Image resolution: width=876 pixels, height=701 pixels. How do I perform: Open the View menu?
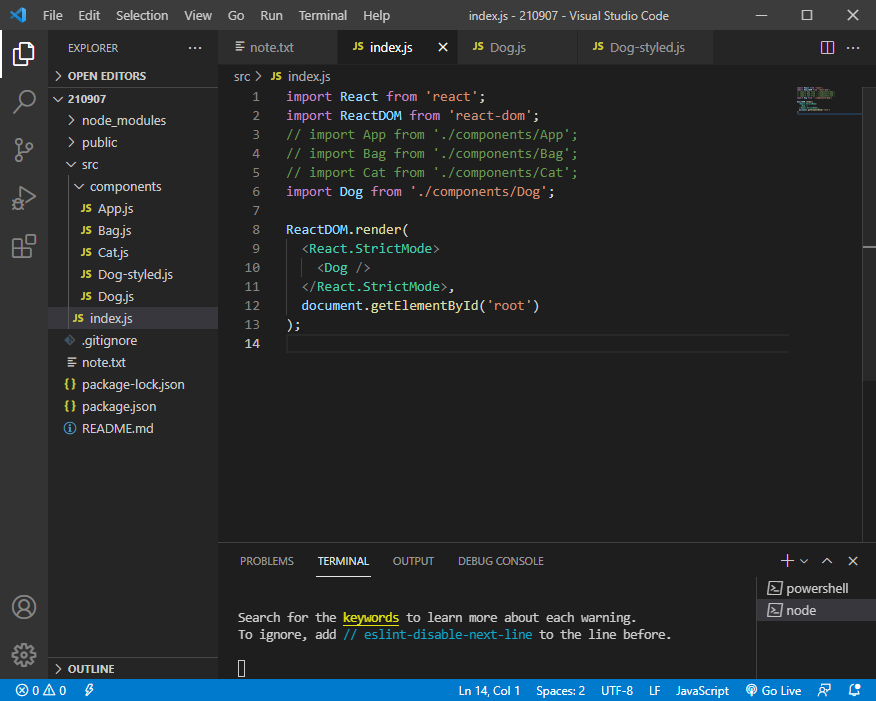pos(198,16)
